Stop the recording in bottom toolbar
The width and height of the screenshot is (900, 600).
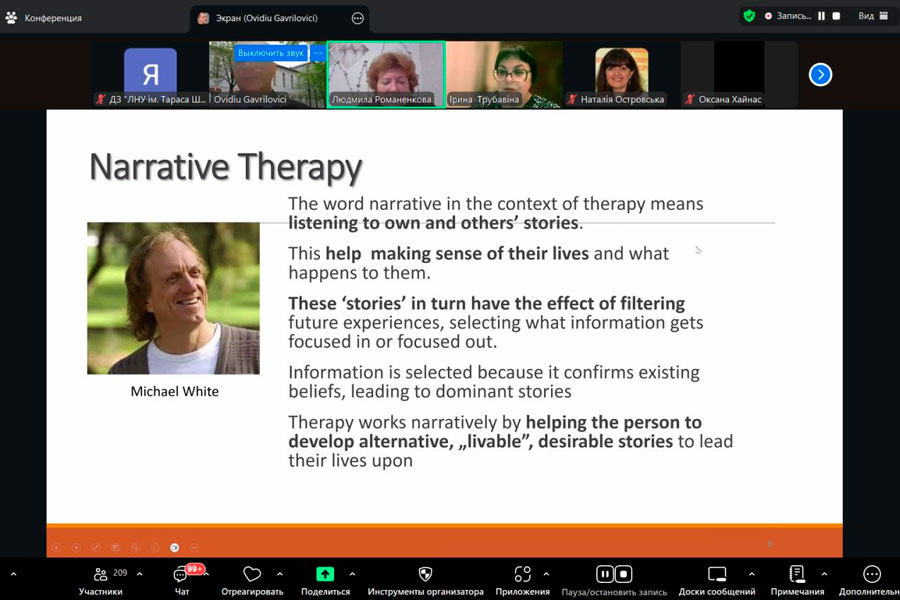[623, 574]
